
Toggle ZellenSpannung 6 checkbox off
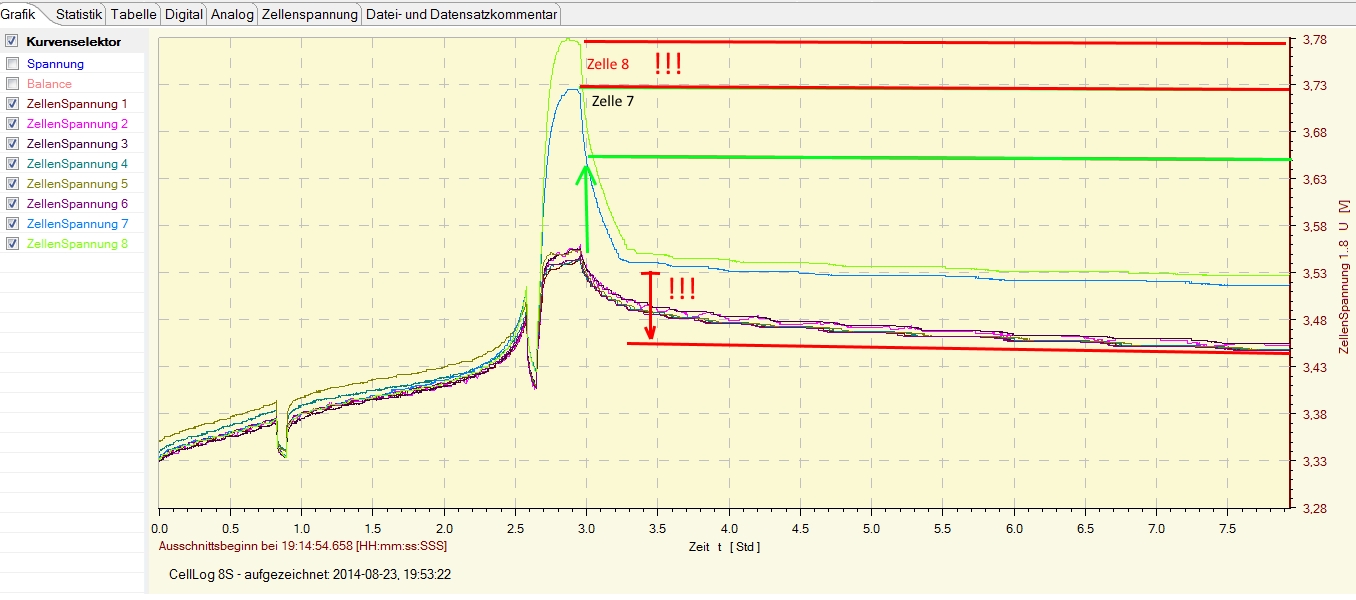(12, 204)
